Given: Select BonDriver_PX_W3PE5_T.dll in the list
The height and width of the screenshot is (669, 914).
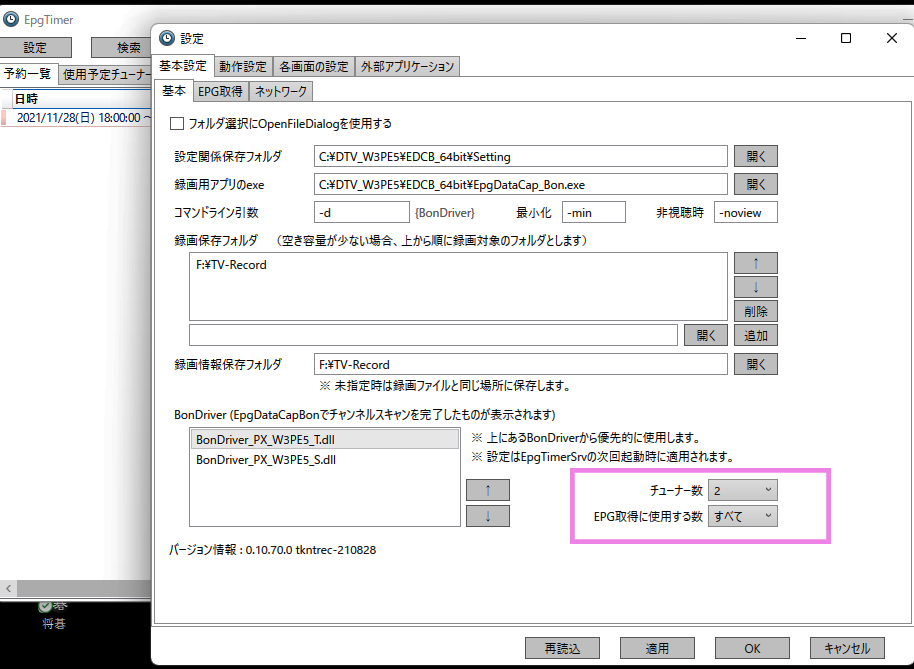Looking at the screenshot, I should pos(325,439).
